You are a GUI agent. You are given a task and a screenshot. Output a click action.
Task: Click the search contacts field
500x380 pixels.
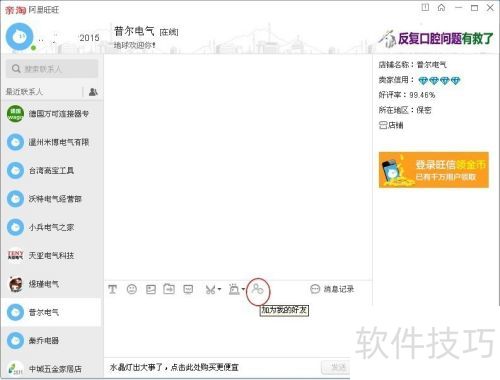point(52,69)
